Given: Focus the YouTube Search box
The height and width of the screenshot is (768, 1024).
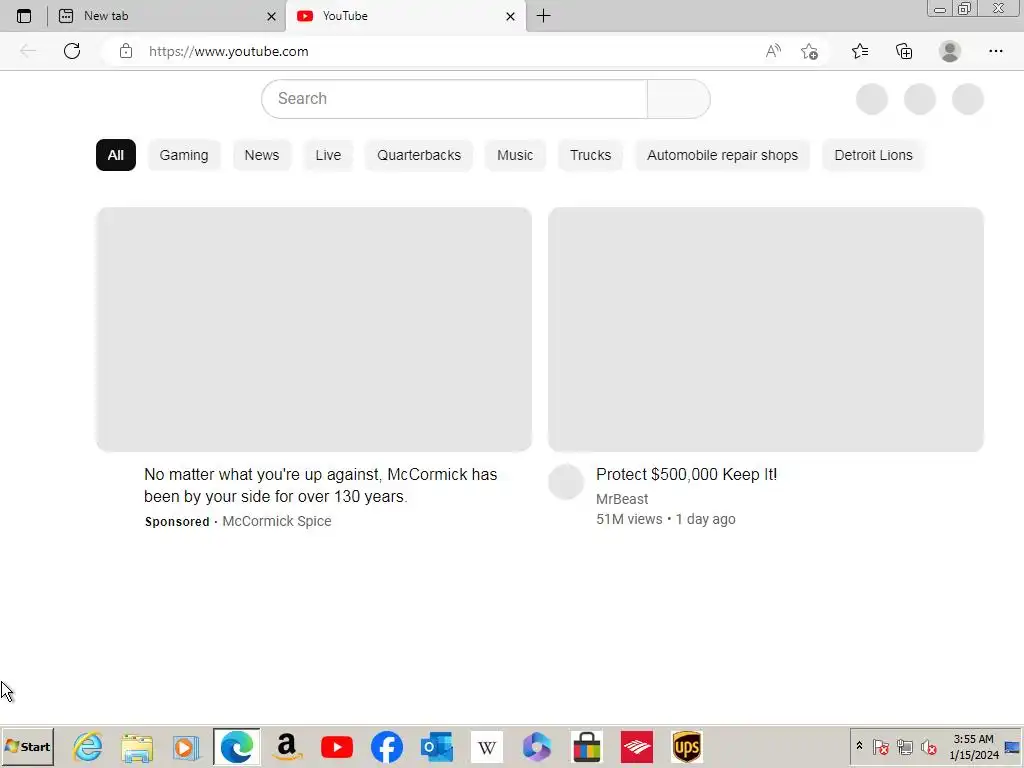Looking at the screenshot, I should [x=455, y=99].
